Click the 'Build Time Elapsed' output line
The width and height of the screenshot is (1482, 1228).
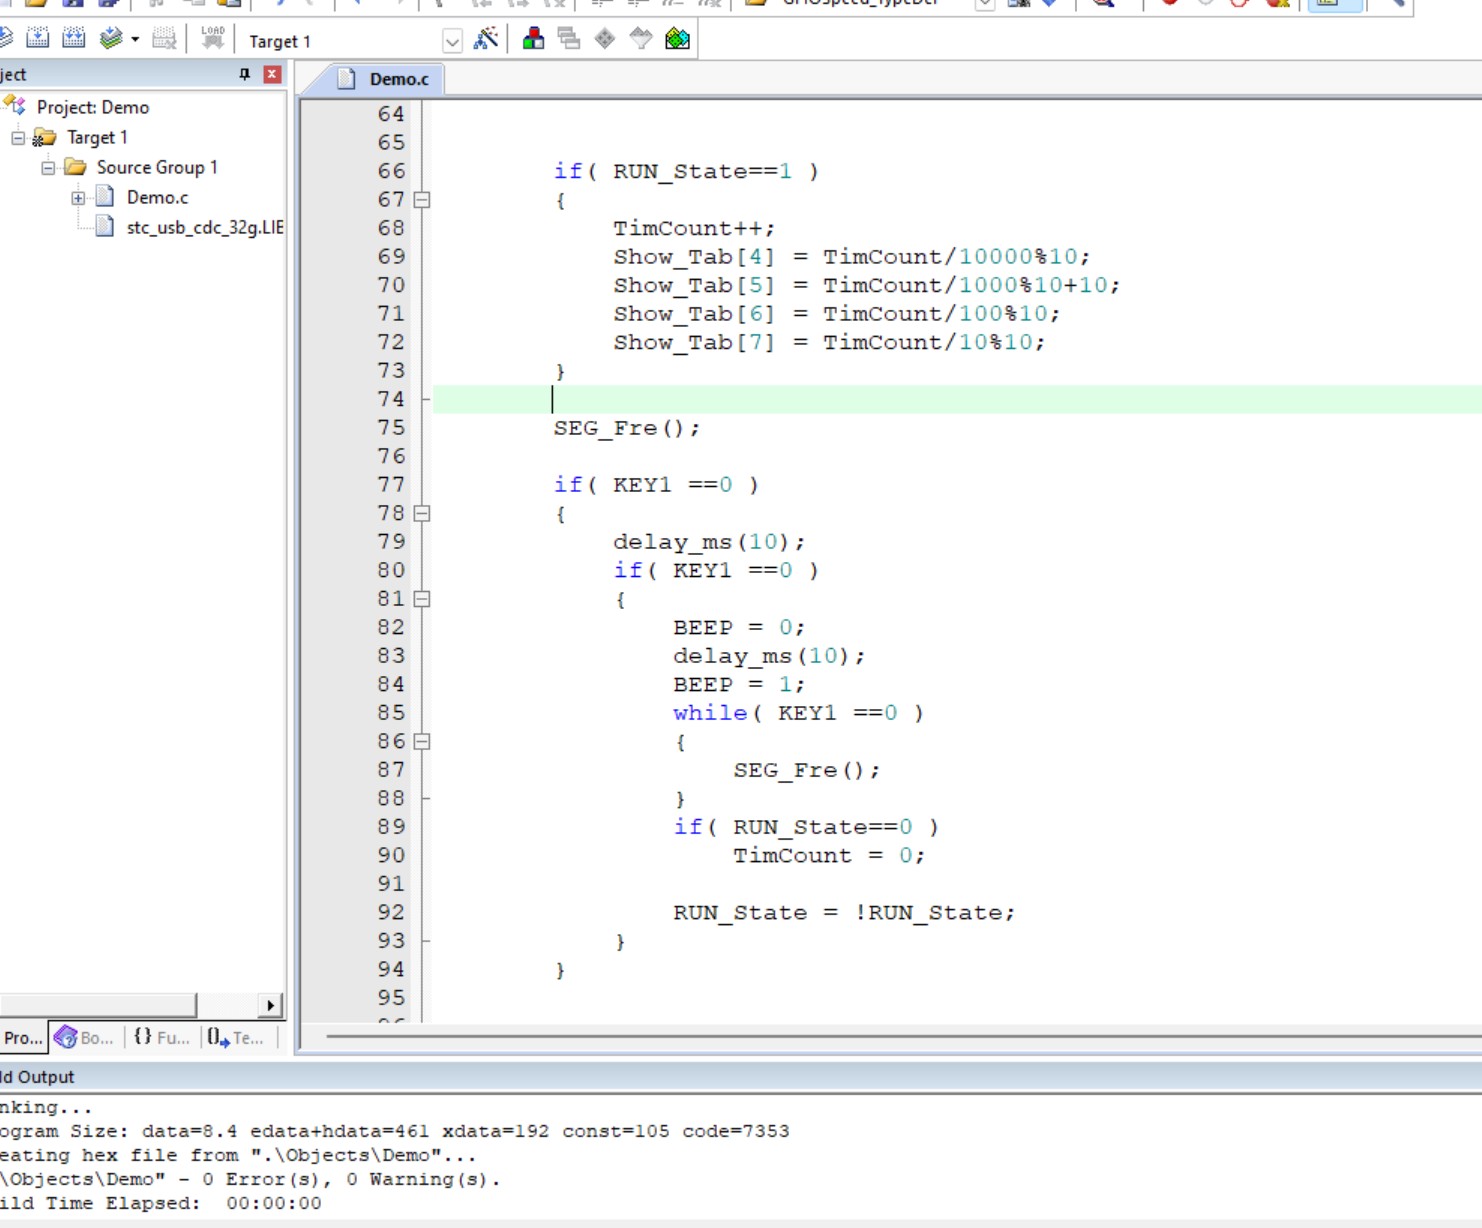click(x=160, y=1203)
